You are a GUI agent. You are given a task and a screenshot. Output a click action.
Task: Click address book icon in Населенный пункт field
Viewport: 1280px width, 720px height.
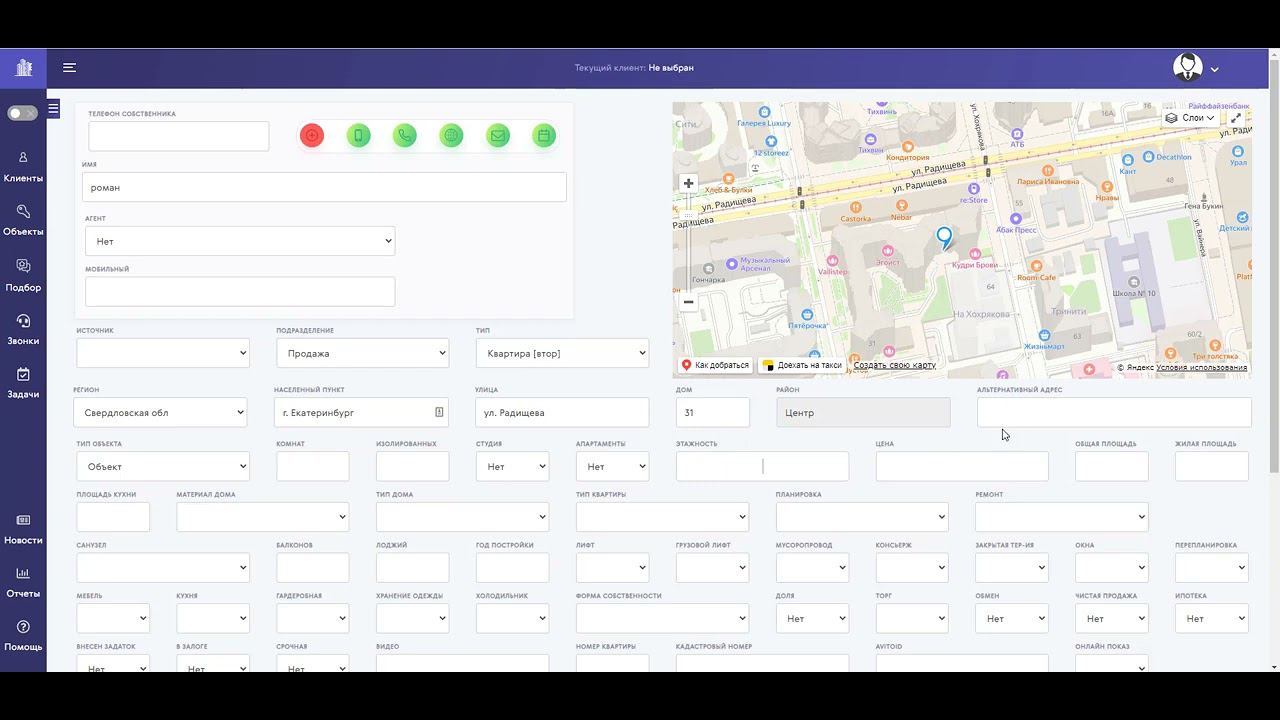click(439, 412)
